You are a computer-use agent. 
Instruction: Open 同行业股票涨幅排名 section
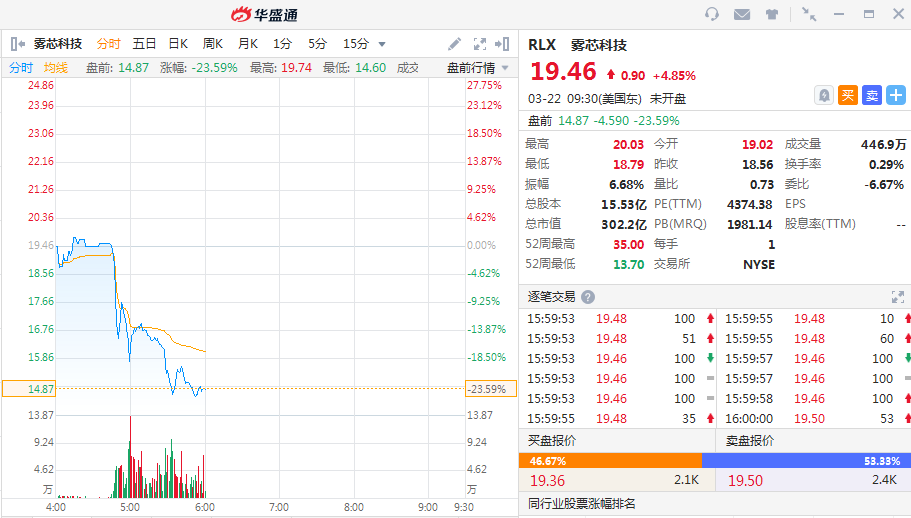582,503
